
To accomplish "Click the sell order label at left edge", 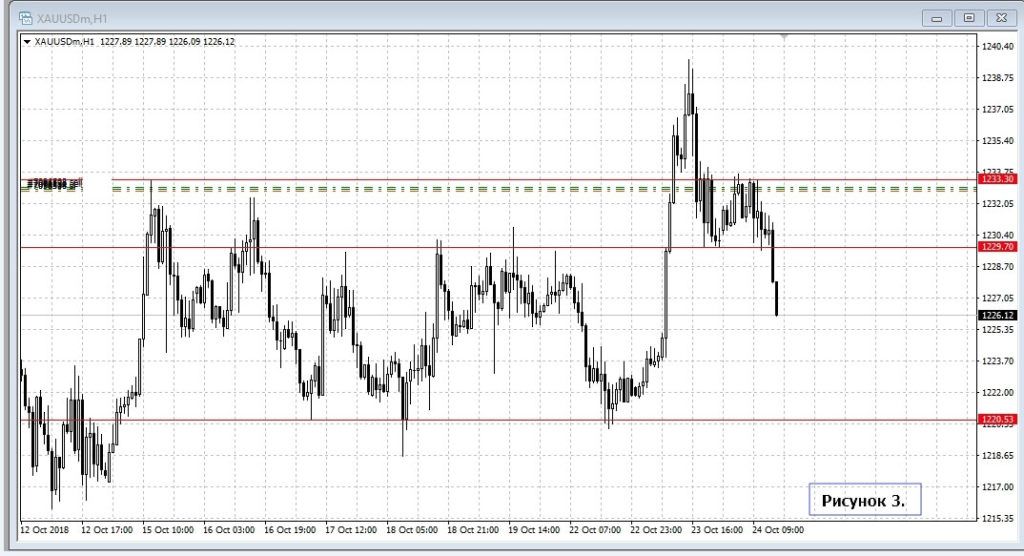I will click(50, 184).
